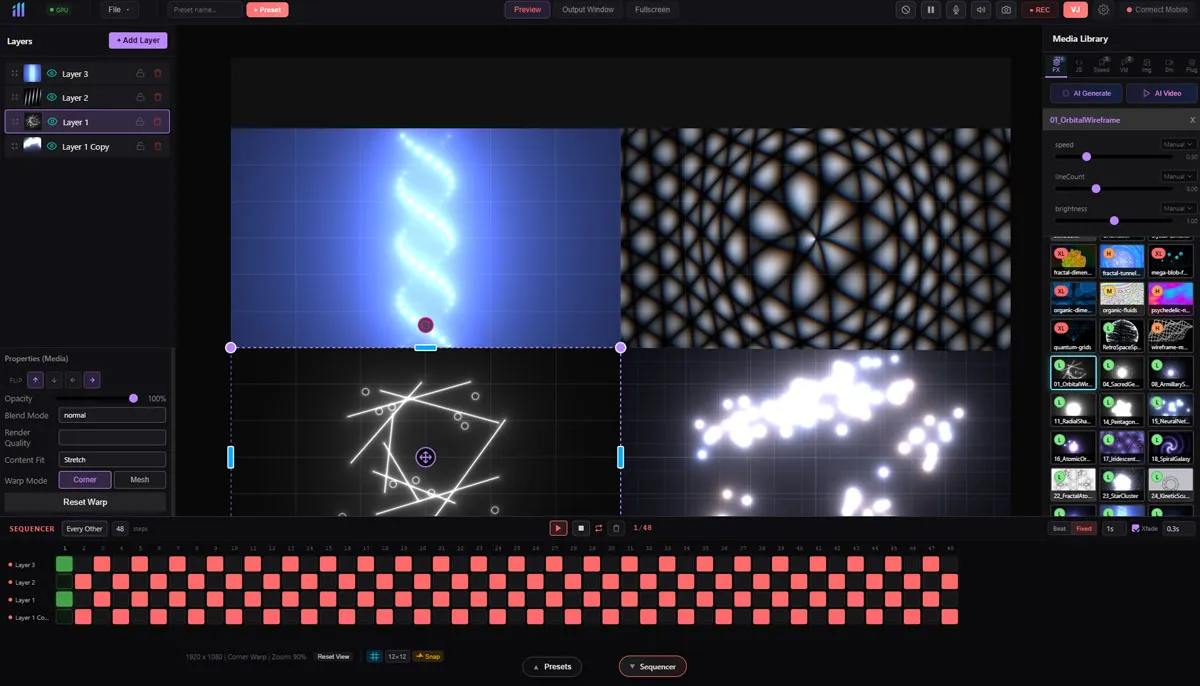Click the lock icon on Layer 3
The image size is (1200, 686).
(140, 74)
